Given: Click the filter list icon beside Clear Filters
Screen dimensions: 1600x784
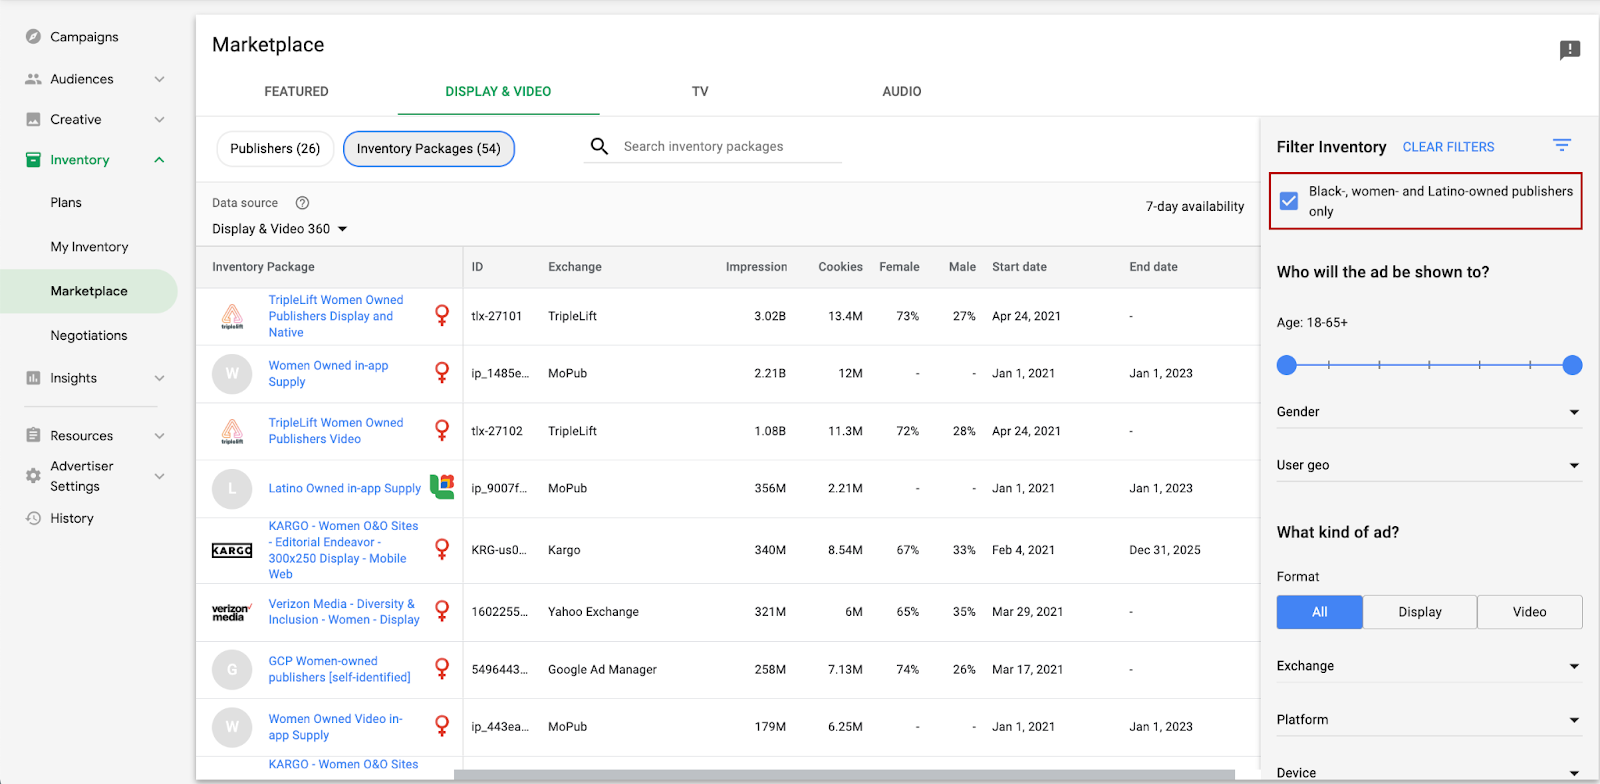Looking at the screenshot, I should pyautogui.click(x=1562, y=146).
